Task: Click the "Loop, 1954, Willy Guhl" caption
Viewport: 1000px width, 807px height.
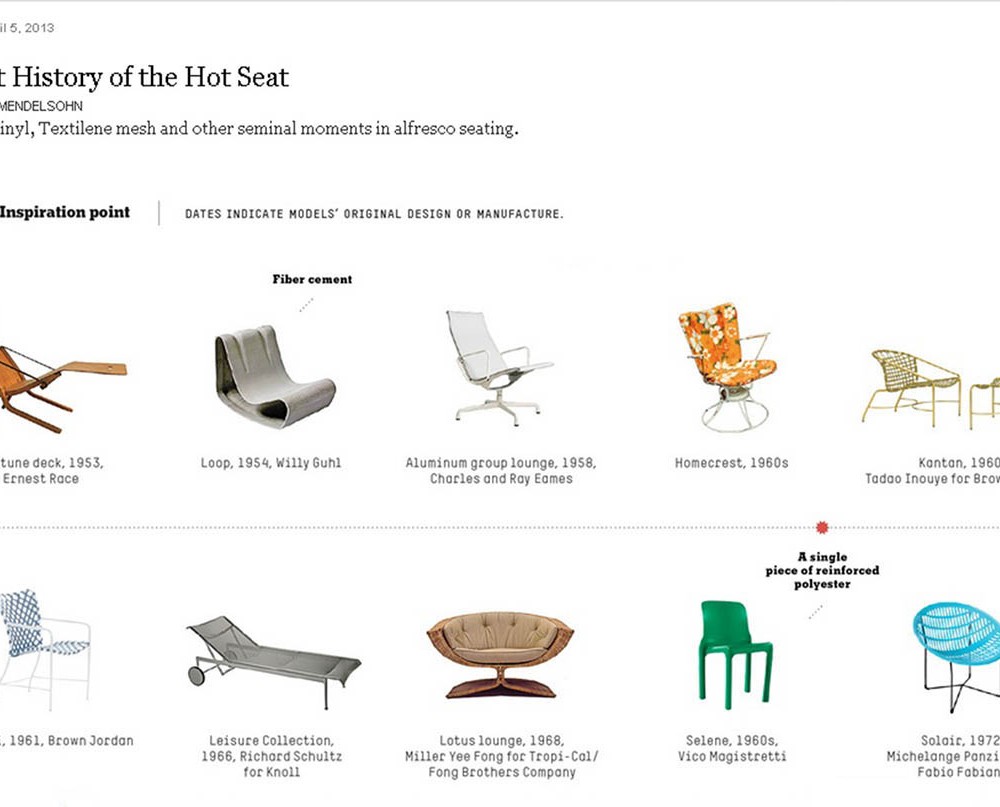Action: (x=271, y=463)
